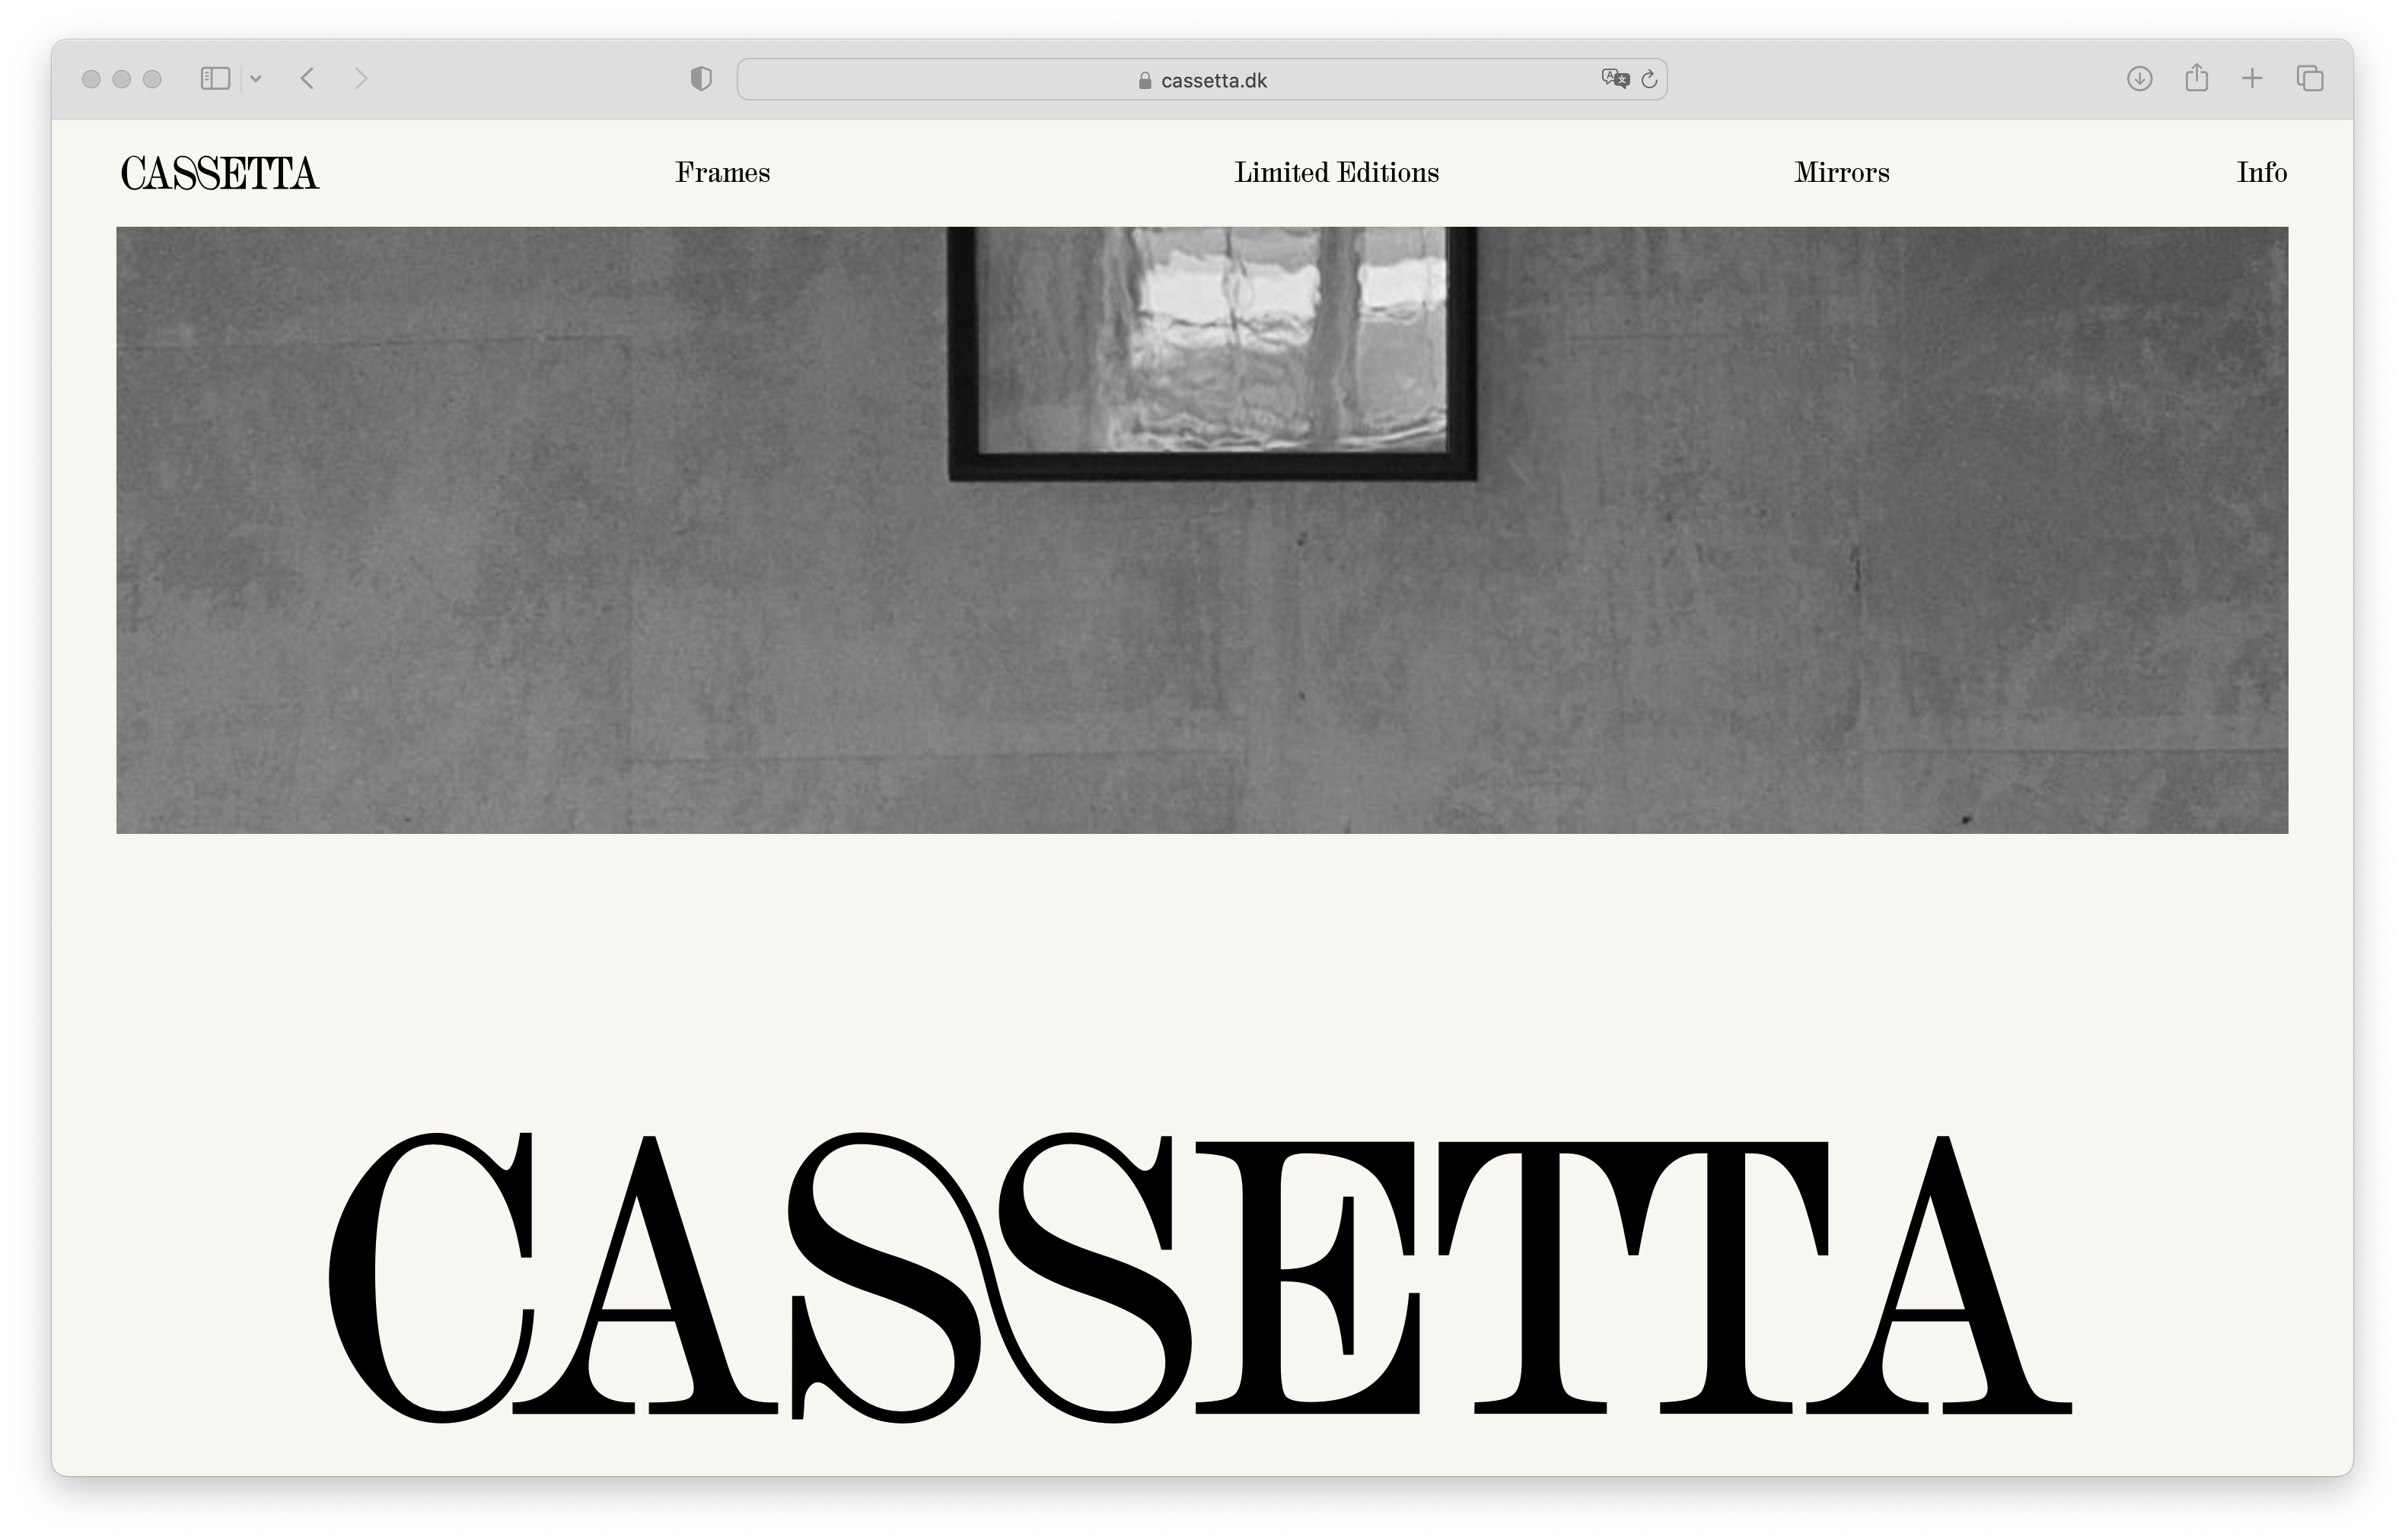The height and width of the screenshot is (1540, 2405).
Task: Click the large CASSETTA wordmark
Action: 1200,1277
